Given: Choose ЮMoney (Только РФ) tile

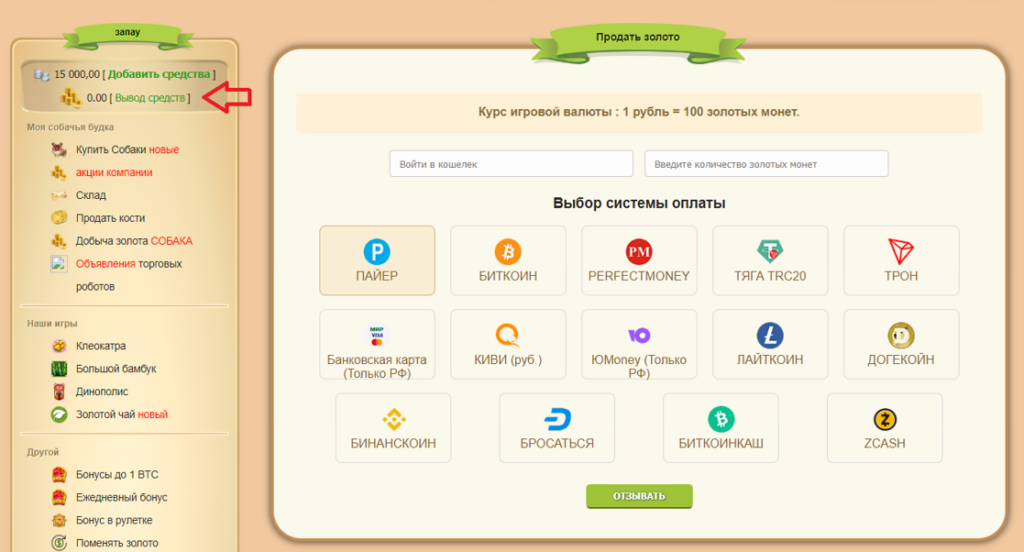Looking at the screenshot, I should pos(639,344).
